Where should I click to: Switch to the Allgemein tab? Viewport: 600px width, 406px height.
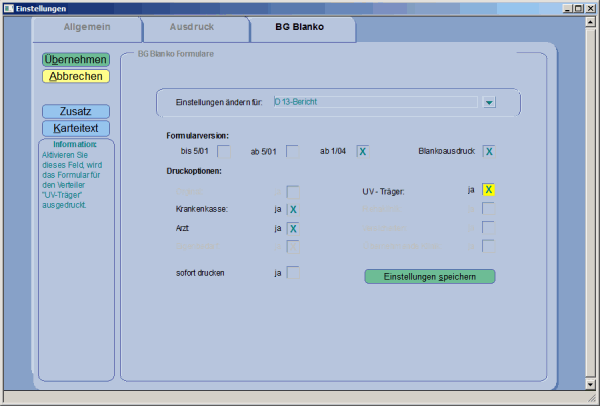87,29
